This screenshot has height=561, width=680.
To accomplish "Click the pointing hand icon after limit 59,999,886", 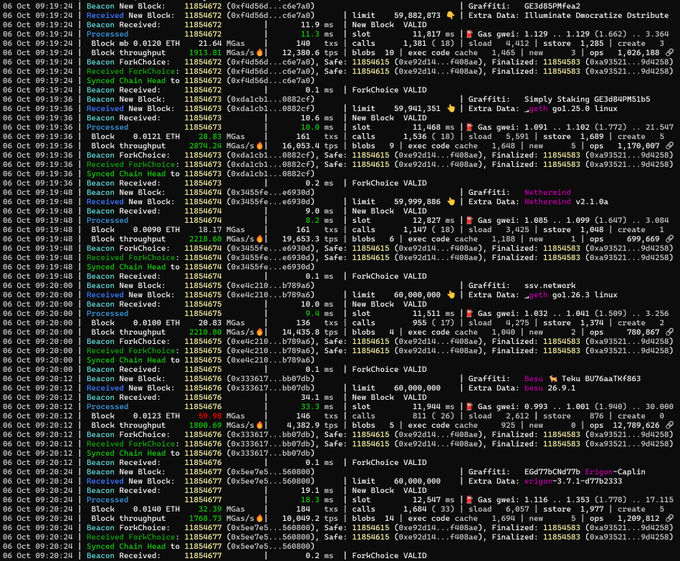I will [451, 202].
